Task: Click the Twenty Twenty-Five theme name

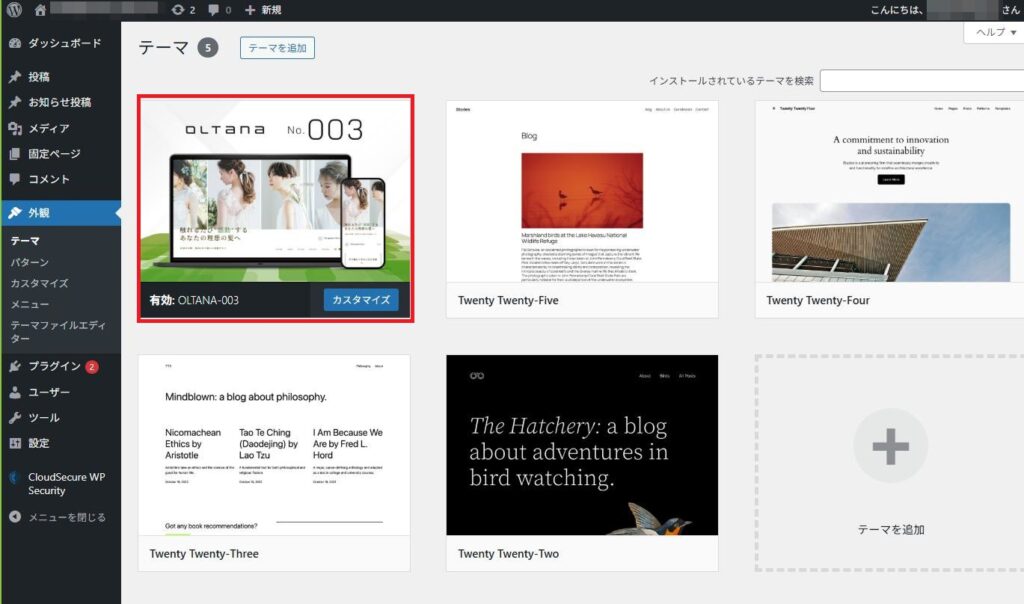Action: coord(508,300)
